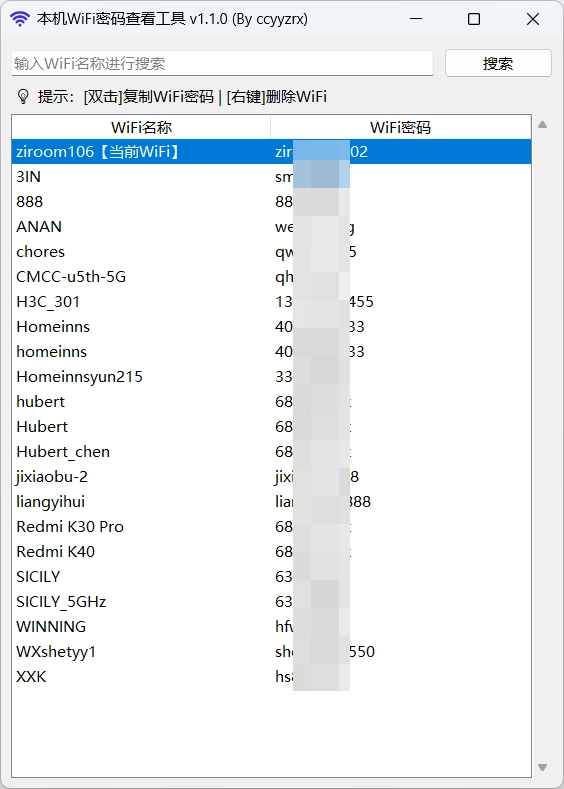Select the Redmi K30 Pro entry
Screen dimensions: 564x789
[x=271, y=527]
